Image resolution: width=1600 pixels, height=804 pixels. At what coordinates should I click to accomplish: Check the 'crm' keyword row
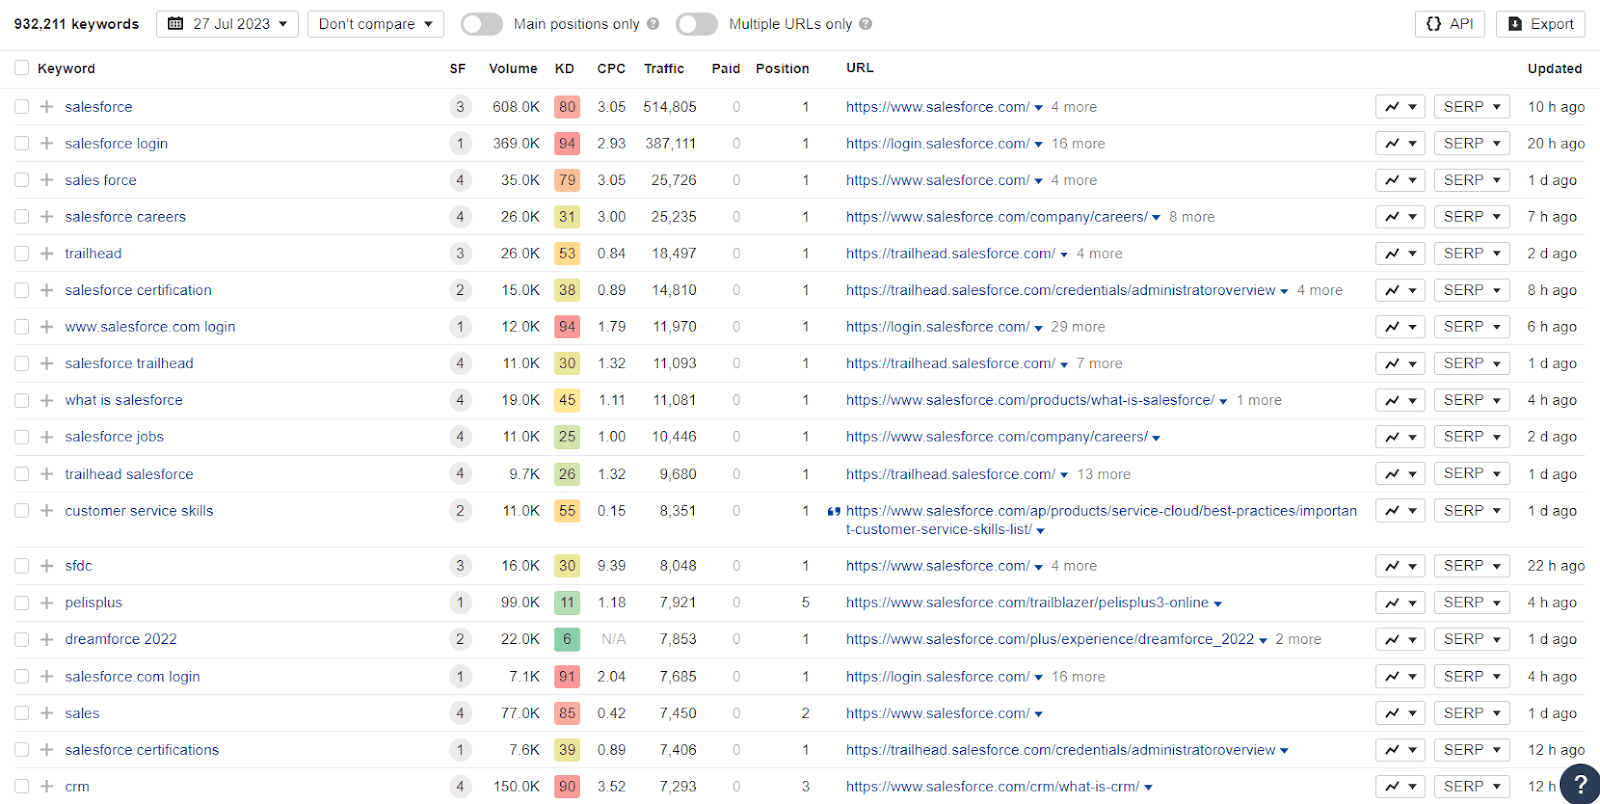(x=21, y=787)
